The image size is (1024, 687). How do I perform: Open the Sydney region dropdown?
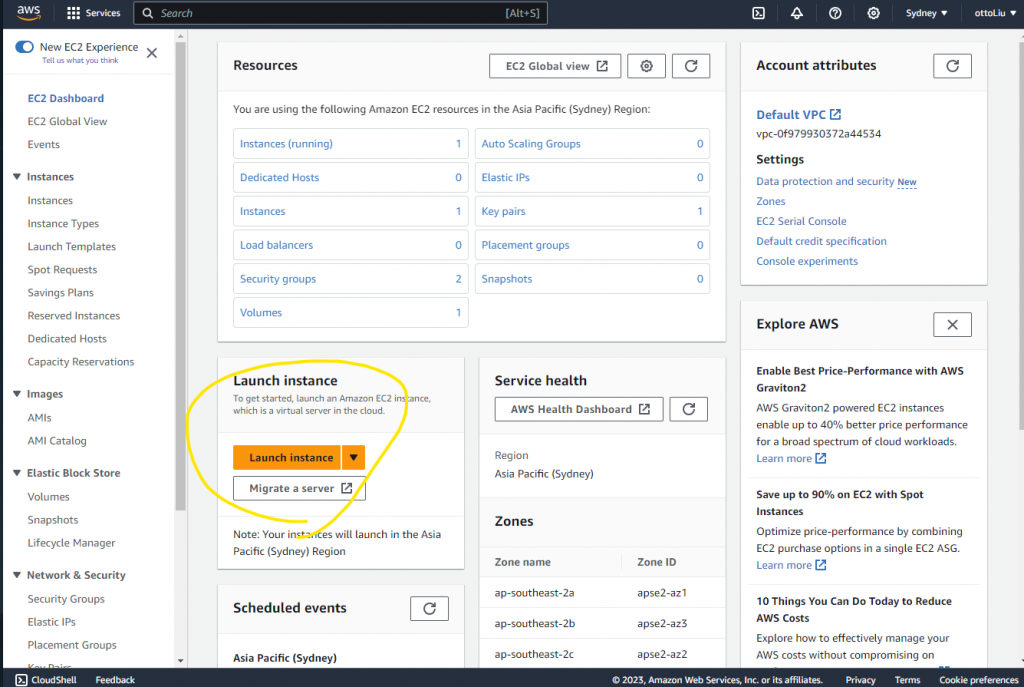pyautogui.click(x=926, y=13)
